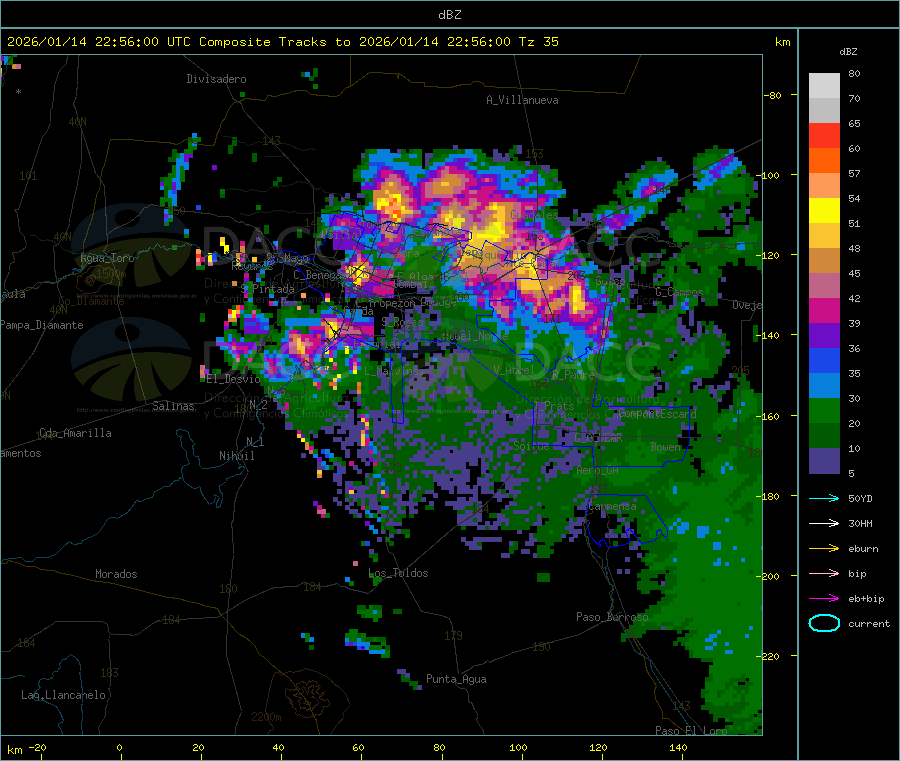Select the slate purple 5-10 dBZ swatch
900x761 pixels.
pyautogui.click(x=824, y=461)
